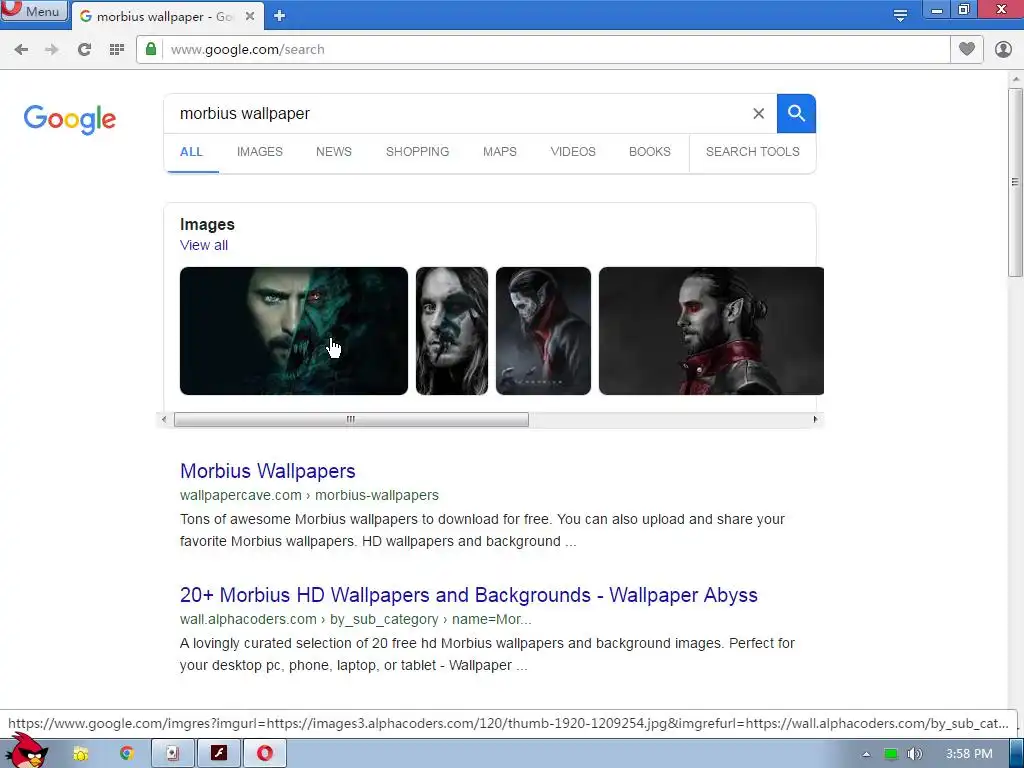Open the Morbius Wallpapers result link

[268, 471]
